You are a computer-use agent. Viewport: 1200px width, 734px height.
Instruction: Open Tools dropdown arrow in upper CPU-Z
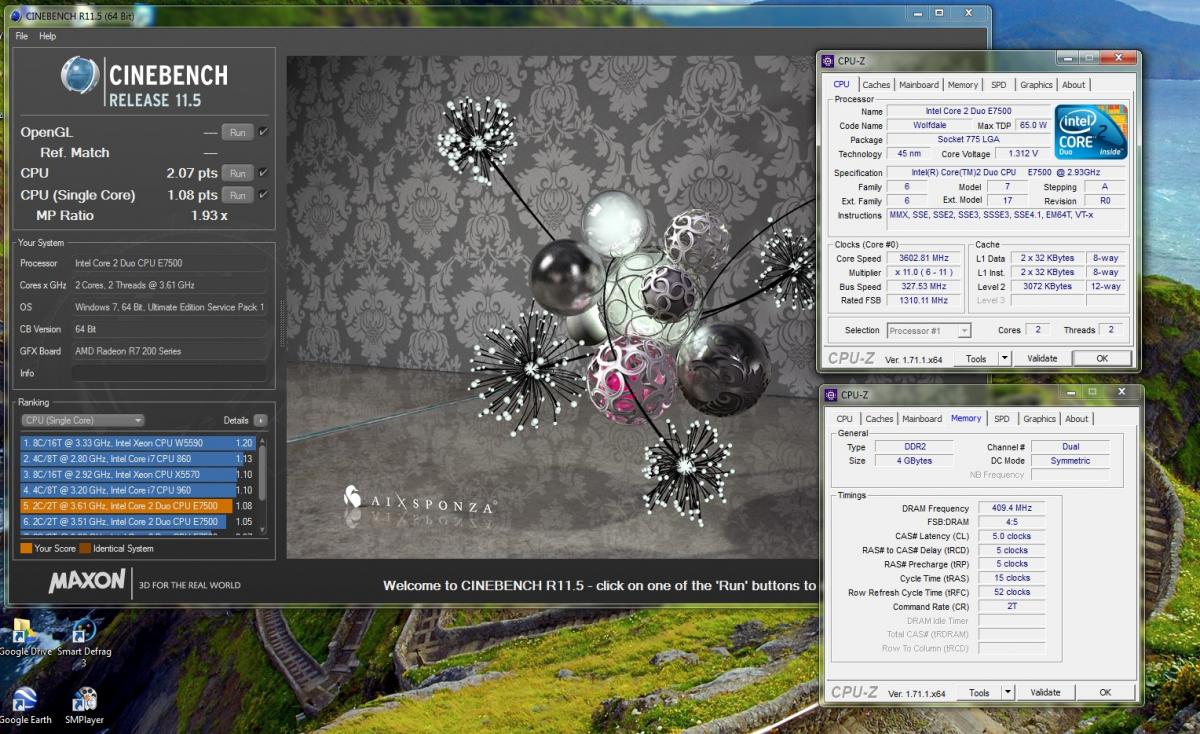coord(1004,358)
